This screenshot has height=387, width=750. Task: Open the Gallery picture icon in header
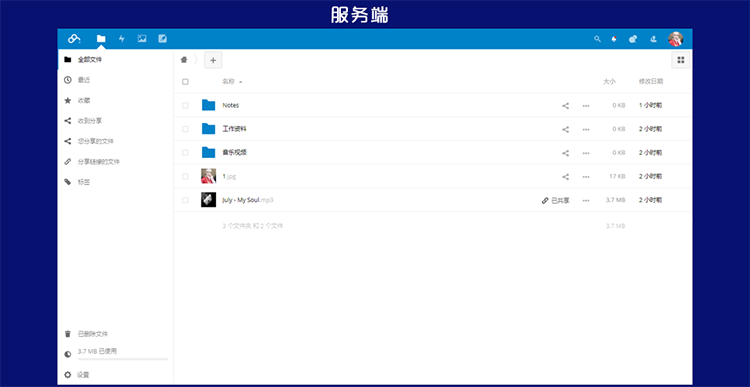142,39
